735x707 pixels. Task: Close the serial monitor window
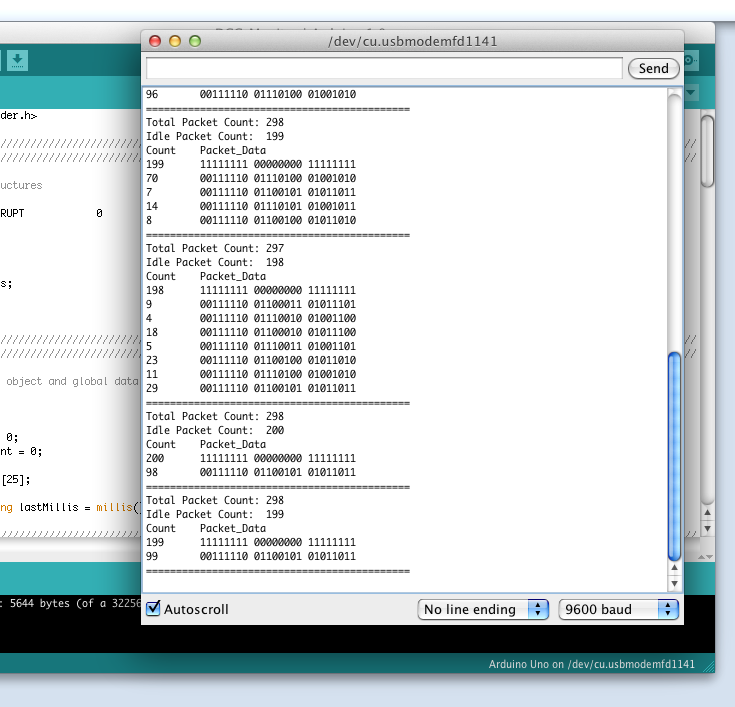155,41
